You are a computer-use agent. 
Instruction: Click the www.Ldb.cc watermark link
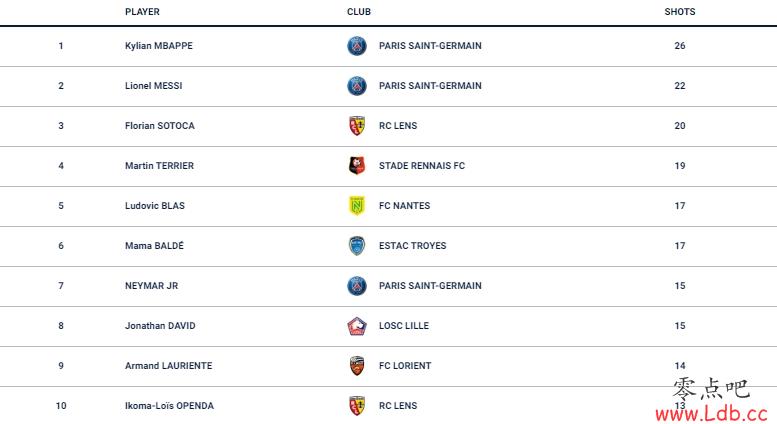[712, 413]
